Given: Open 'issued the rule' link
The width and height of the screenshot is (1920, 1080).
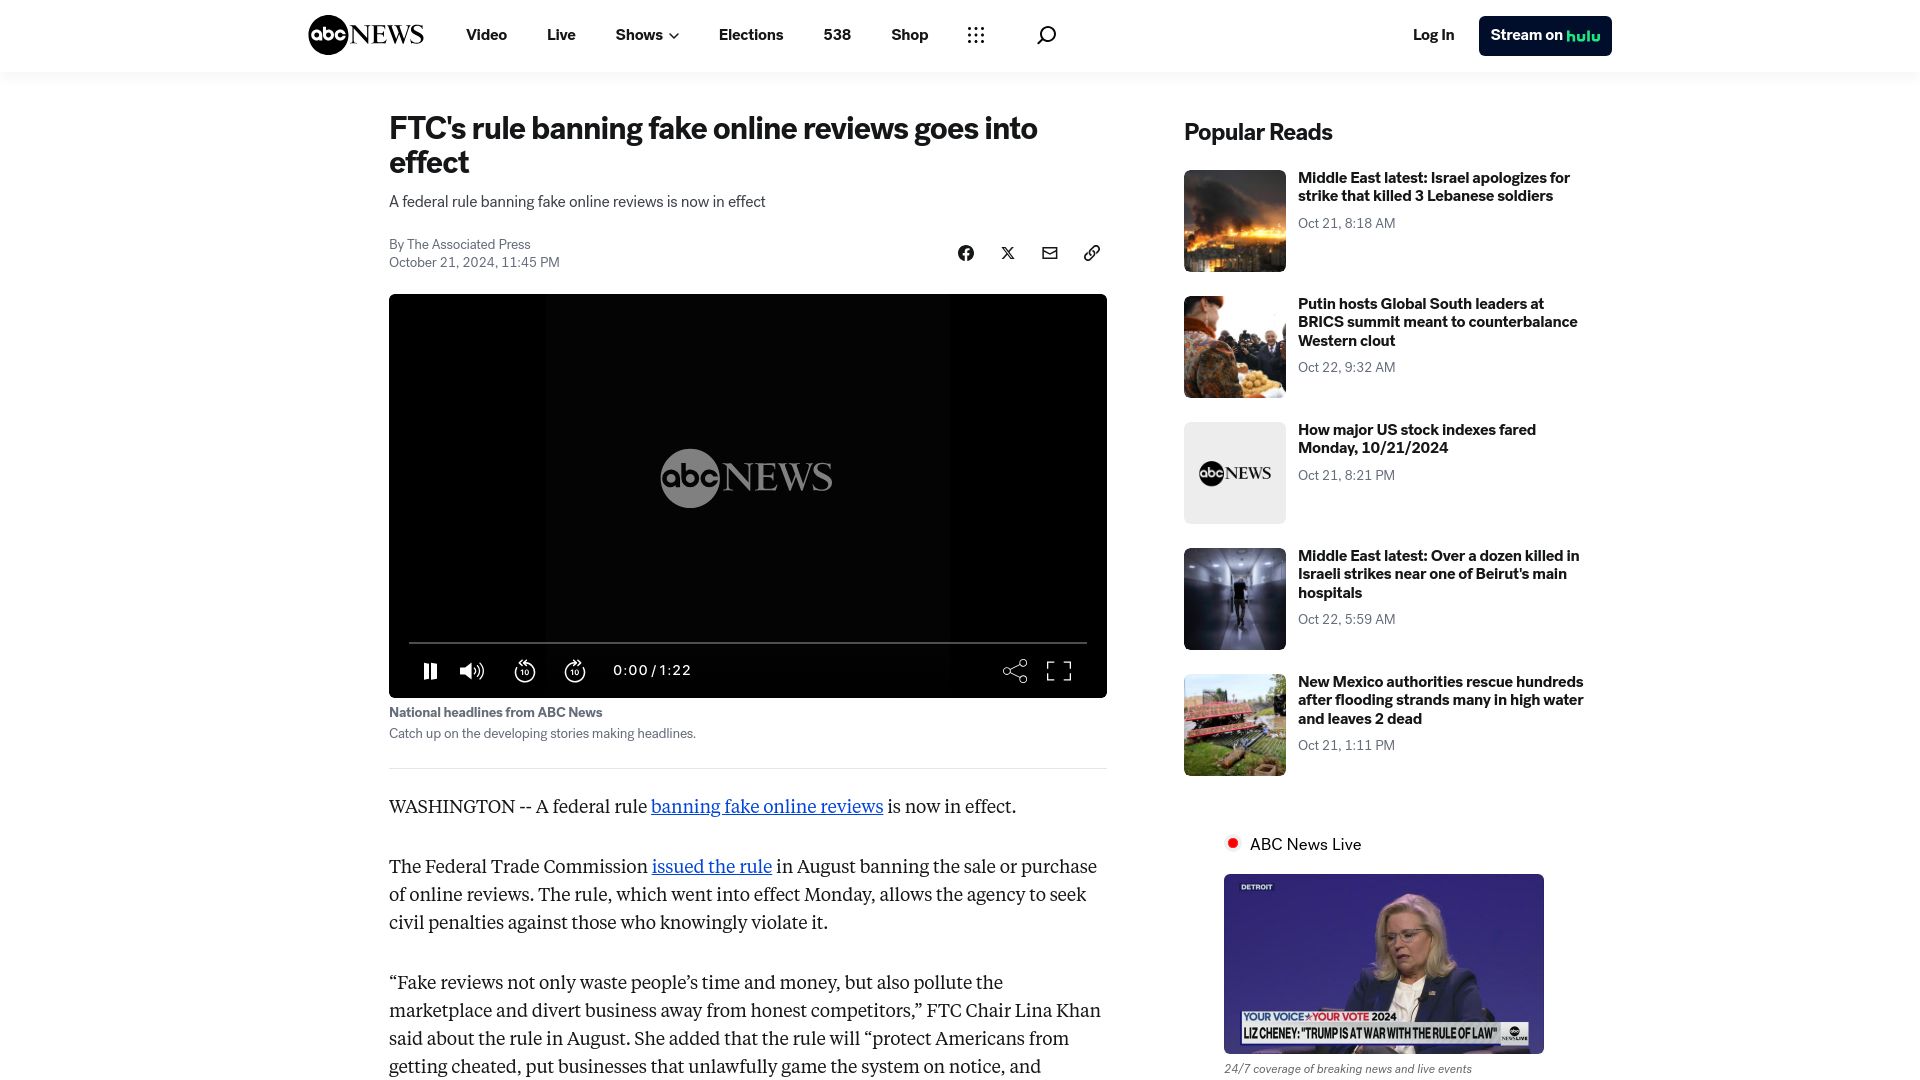Looking at the screenshot, I should coord(712,867).
